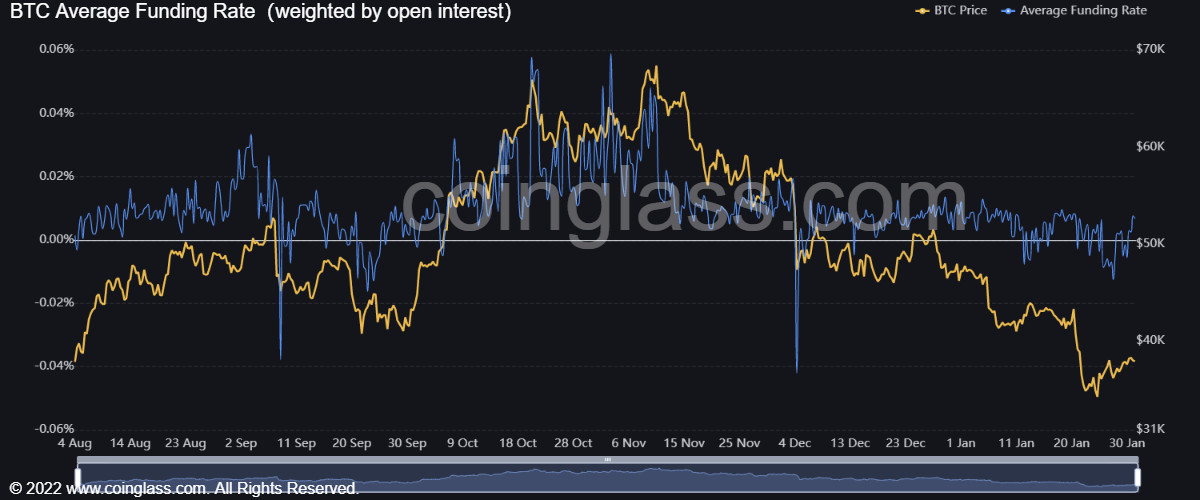Screen dimensions: 1200x500
Task: Toggle the BTC Price series label
Action: click(960, 11)
